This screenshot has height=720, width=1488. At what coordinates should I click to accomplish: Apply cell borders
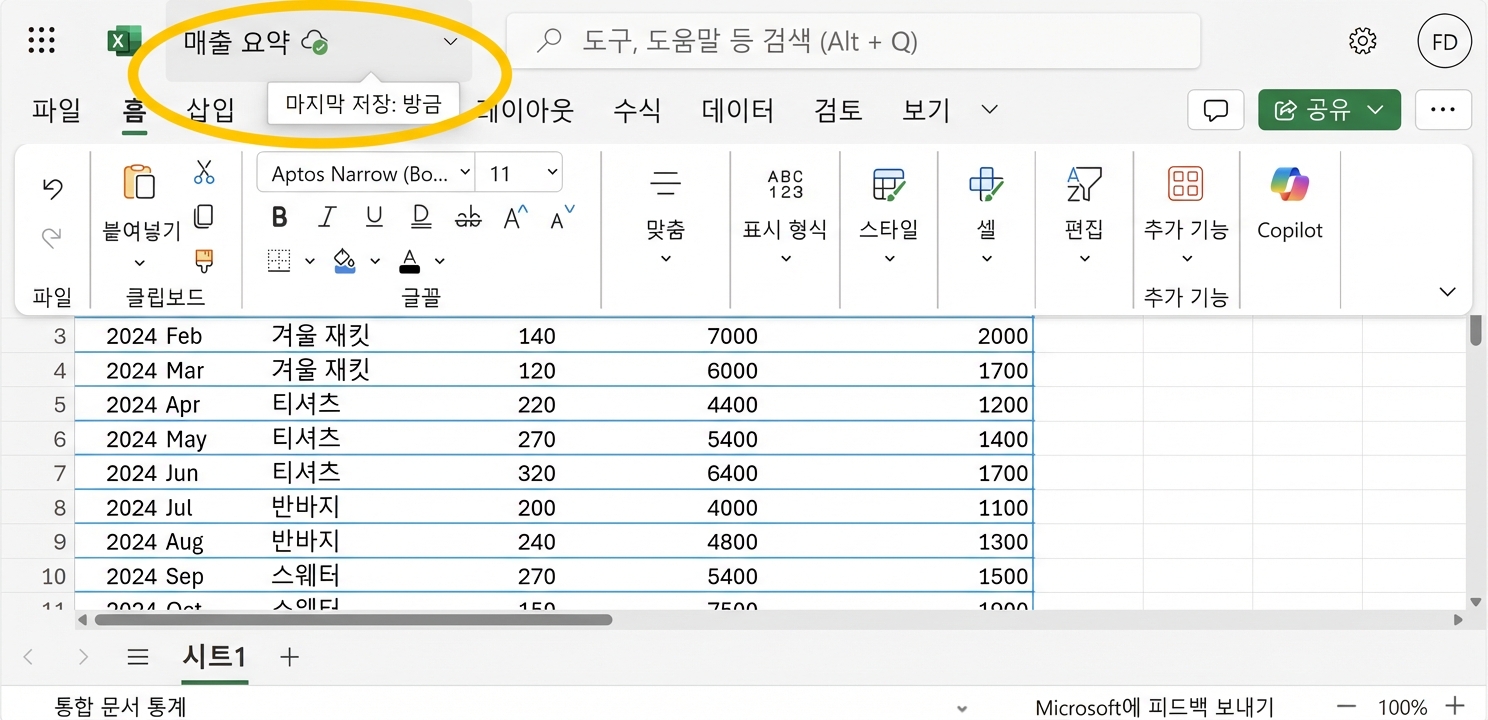pos(280,261)
